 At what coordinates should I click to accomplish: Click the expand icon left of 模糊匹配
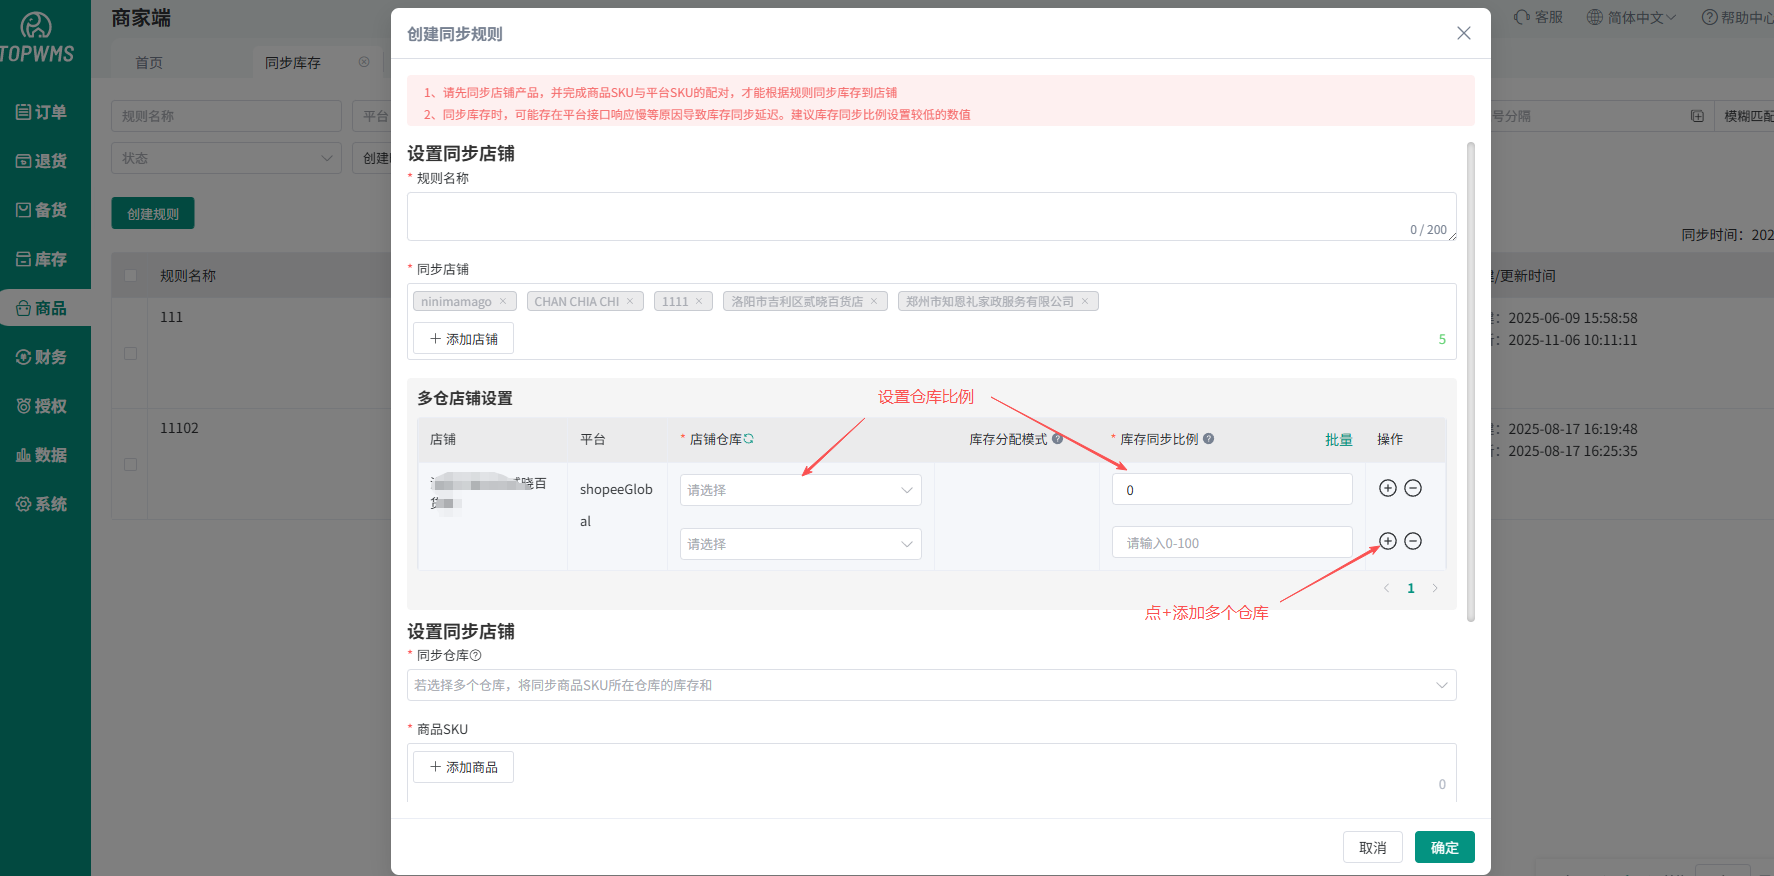pos(1697,116)
